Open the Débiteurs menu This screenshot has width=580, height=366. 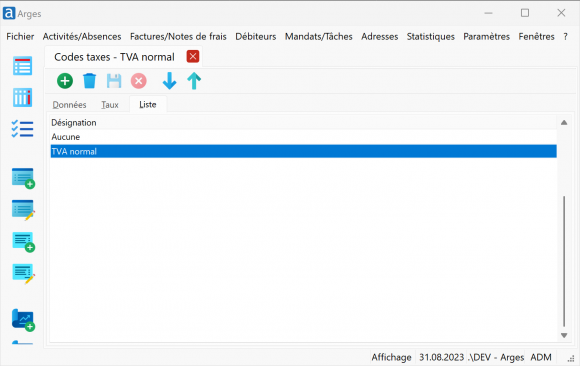[256, 36]
